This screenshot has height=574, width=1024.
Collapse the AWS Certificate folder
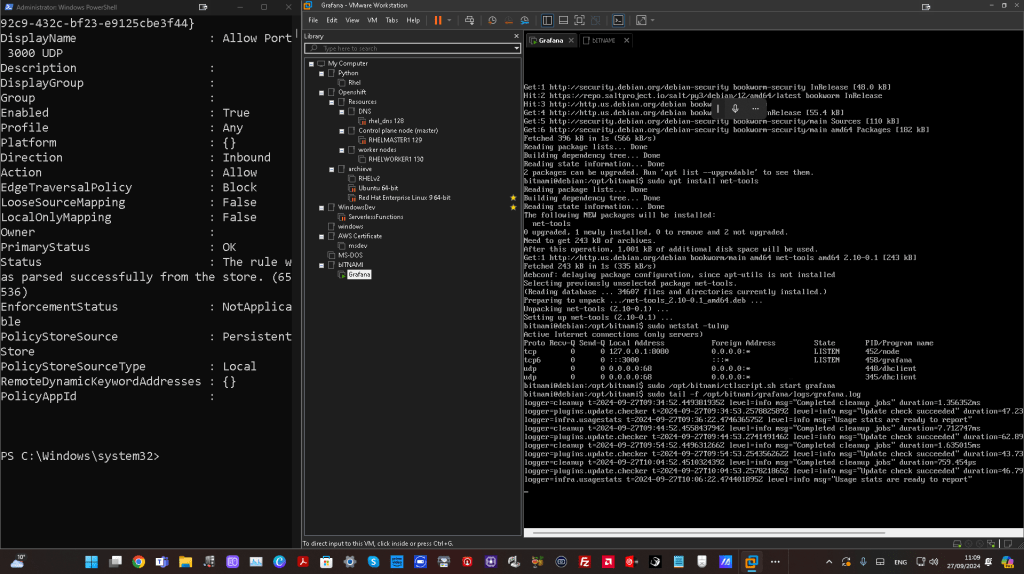click(x=321, y=236)
